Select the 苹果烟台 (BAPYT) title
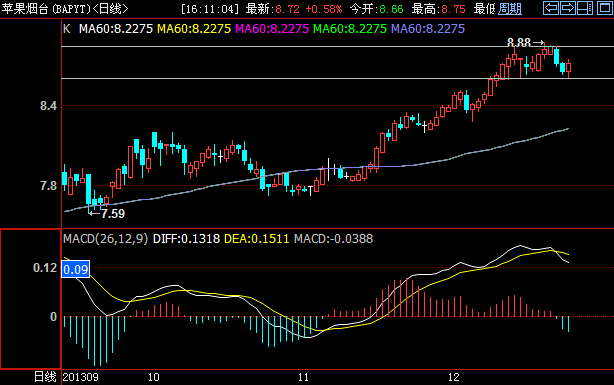This screenshot has width=614, height=385. pyautogui.click(x=45, y=9)
